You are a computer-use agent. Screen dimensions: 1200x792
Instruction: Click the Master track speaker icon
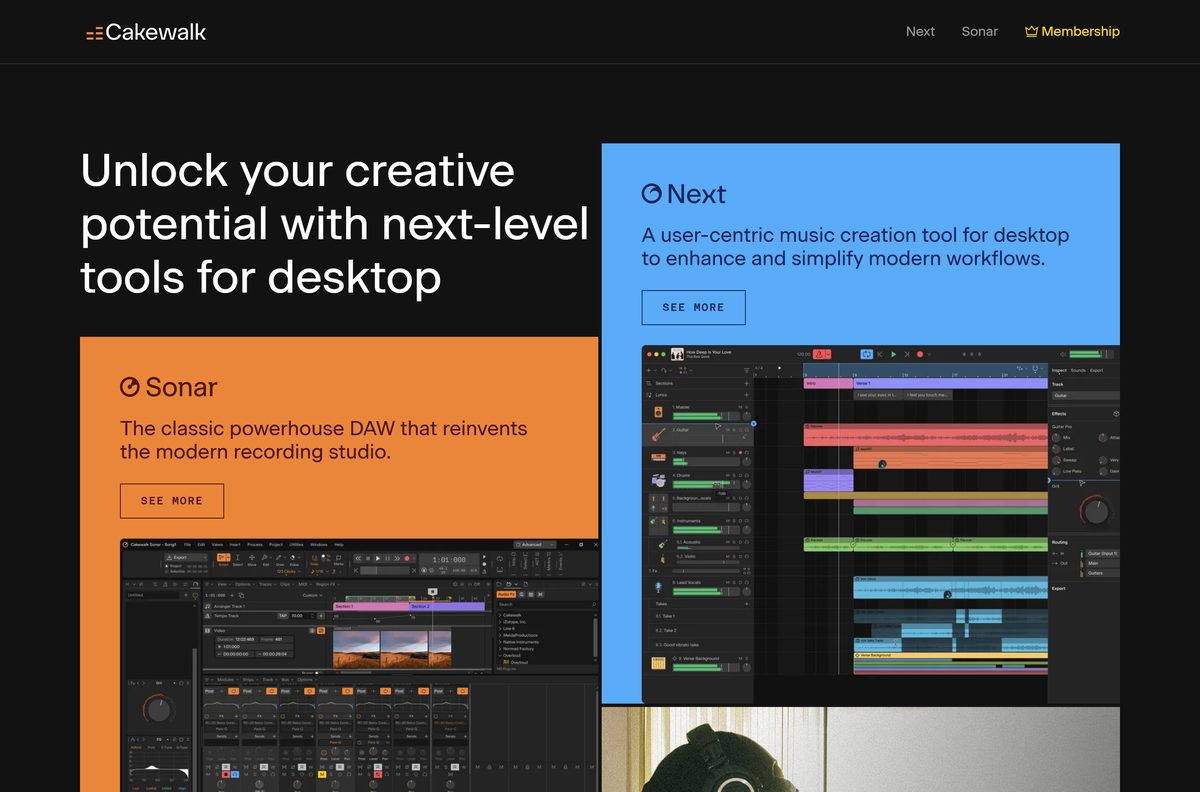tap(658, 412)
